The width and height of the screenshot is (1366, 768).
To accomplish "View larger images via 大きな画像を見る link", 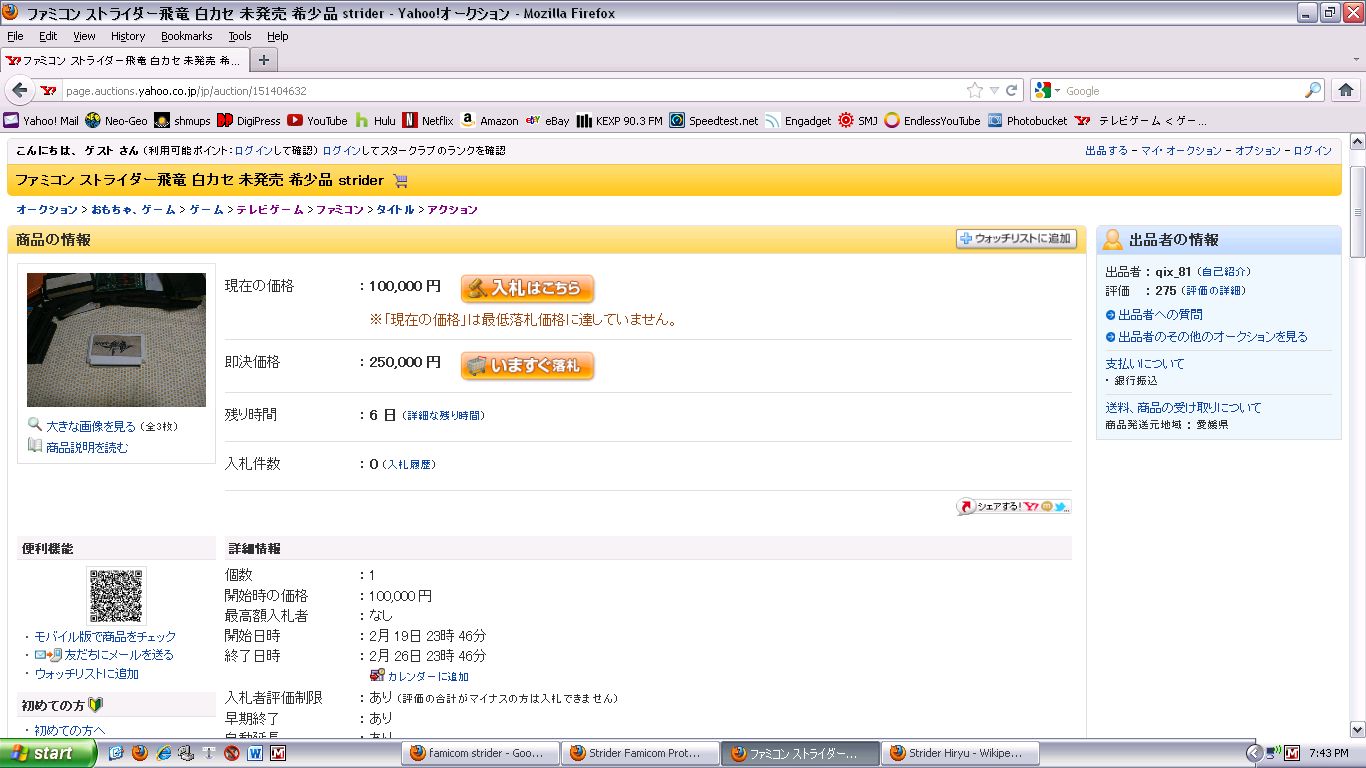I will [91, 426].
